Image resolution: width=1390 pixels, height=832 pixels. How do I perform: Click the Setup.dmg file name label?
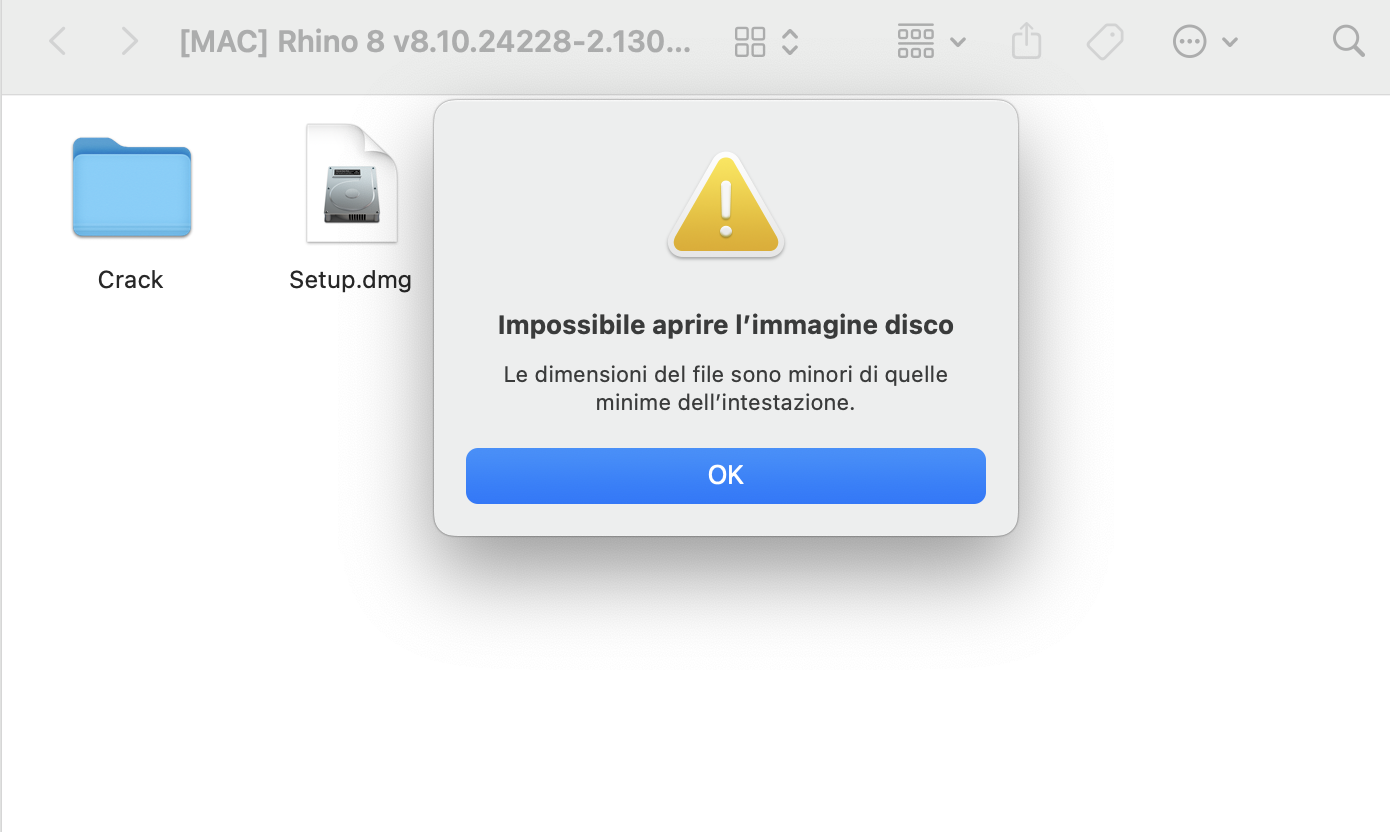(350, 280)
